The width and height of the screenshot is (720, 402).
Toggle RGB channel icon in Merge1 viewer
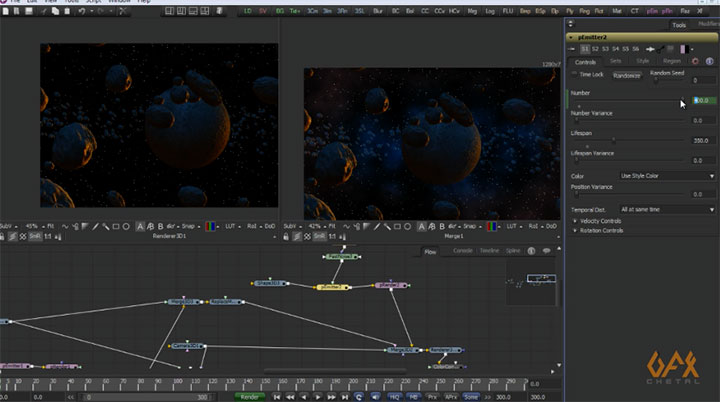[491, 226]
